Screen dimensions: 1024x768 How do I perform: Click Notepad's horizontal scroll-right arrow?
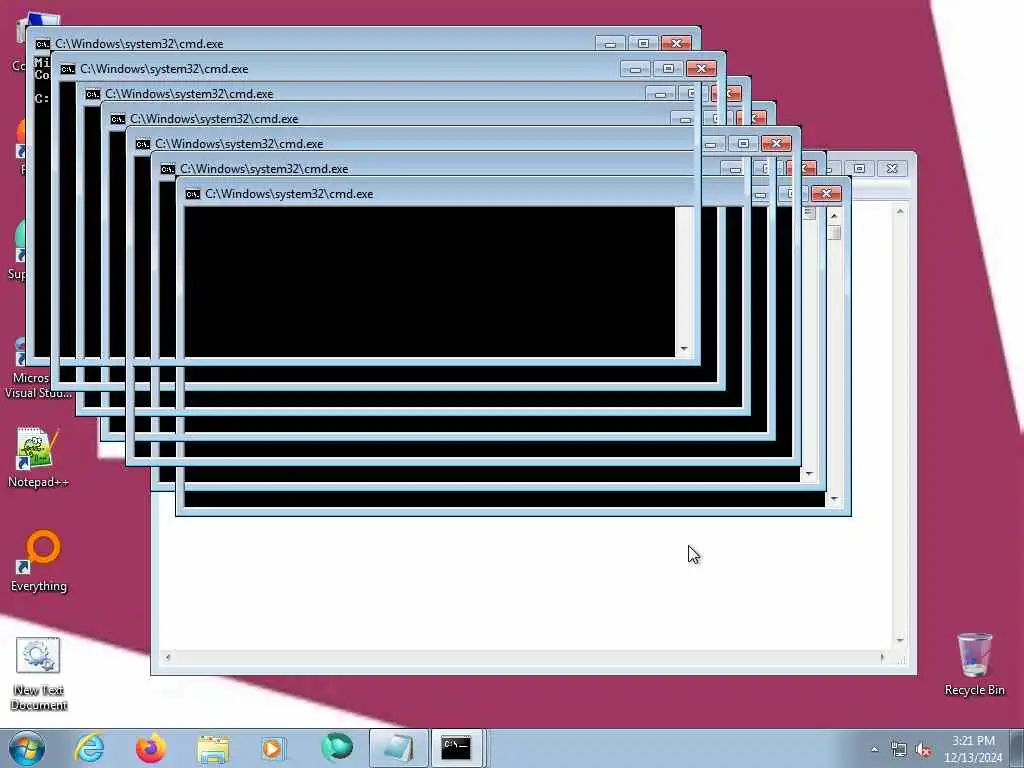pos(882,658)
